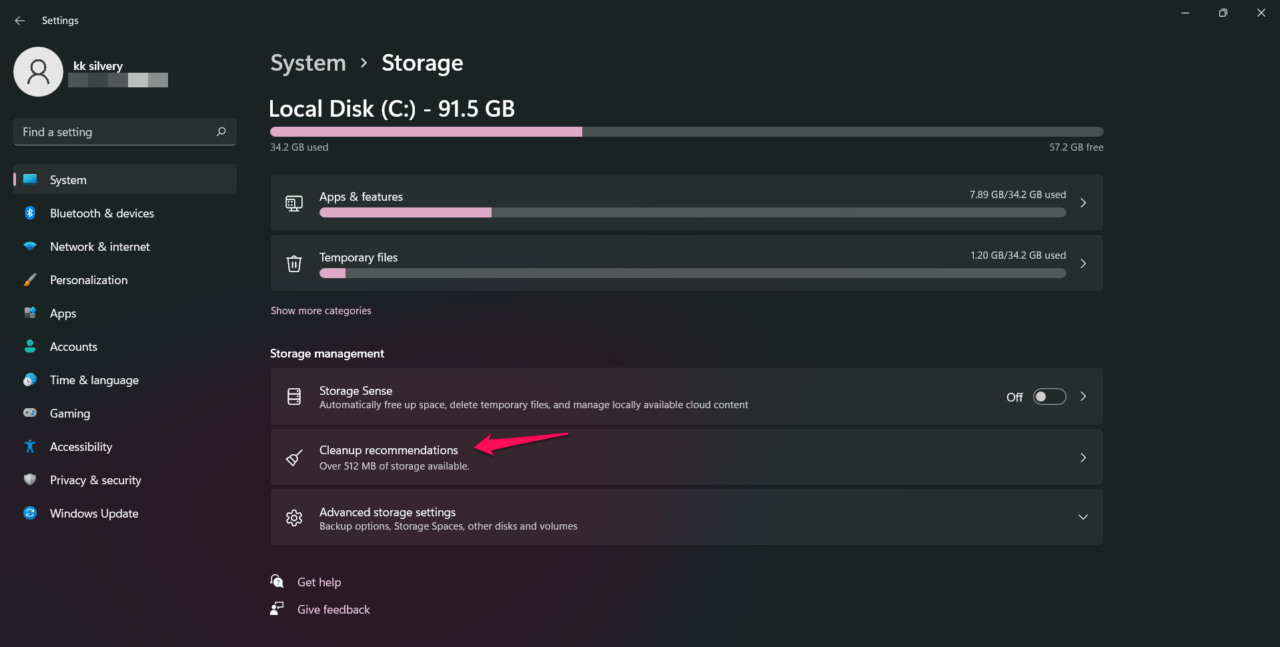Go to Personalization settings

click(88, 280)
